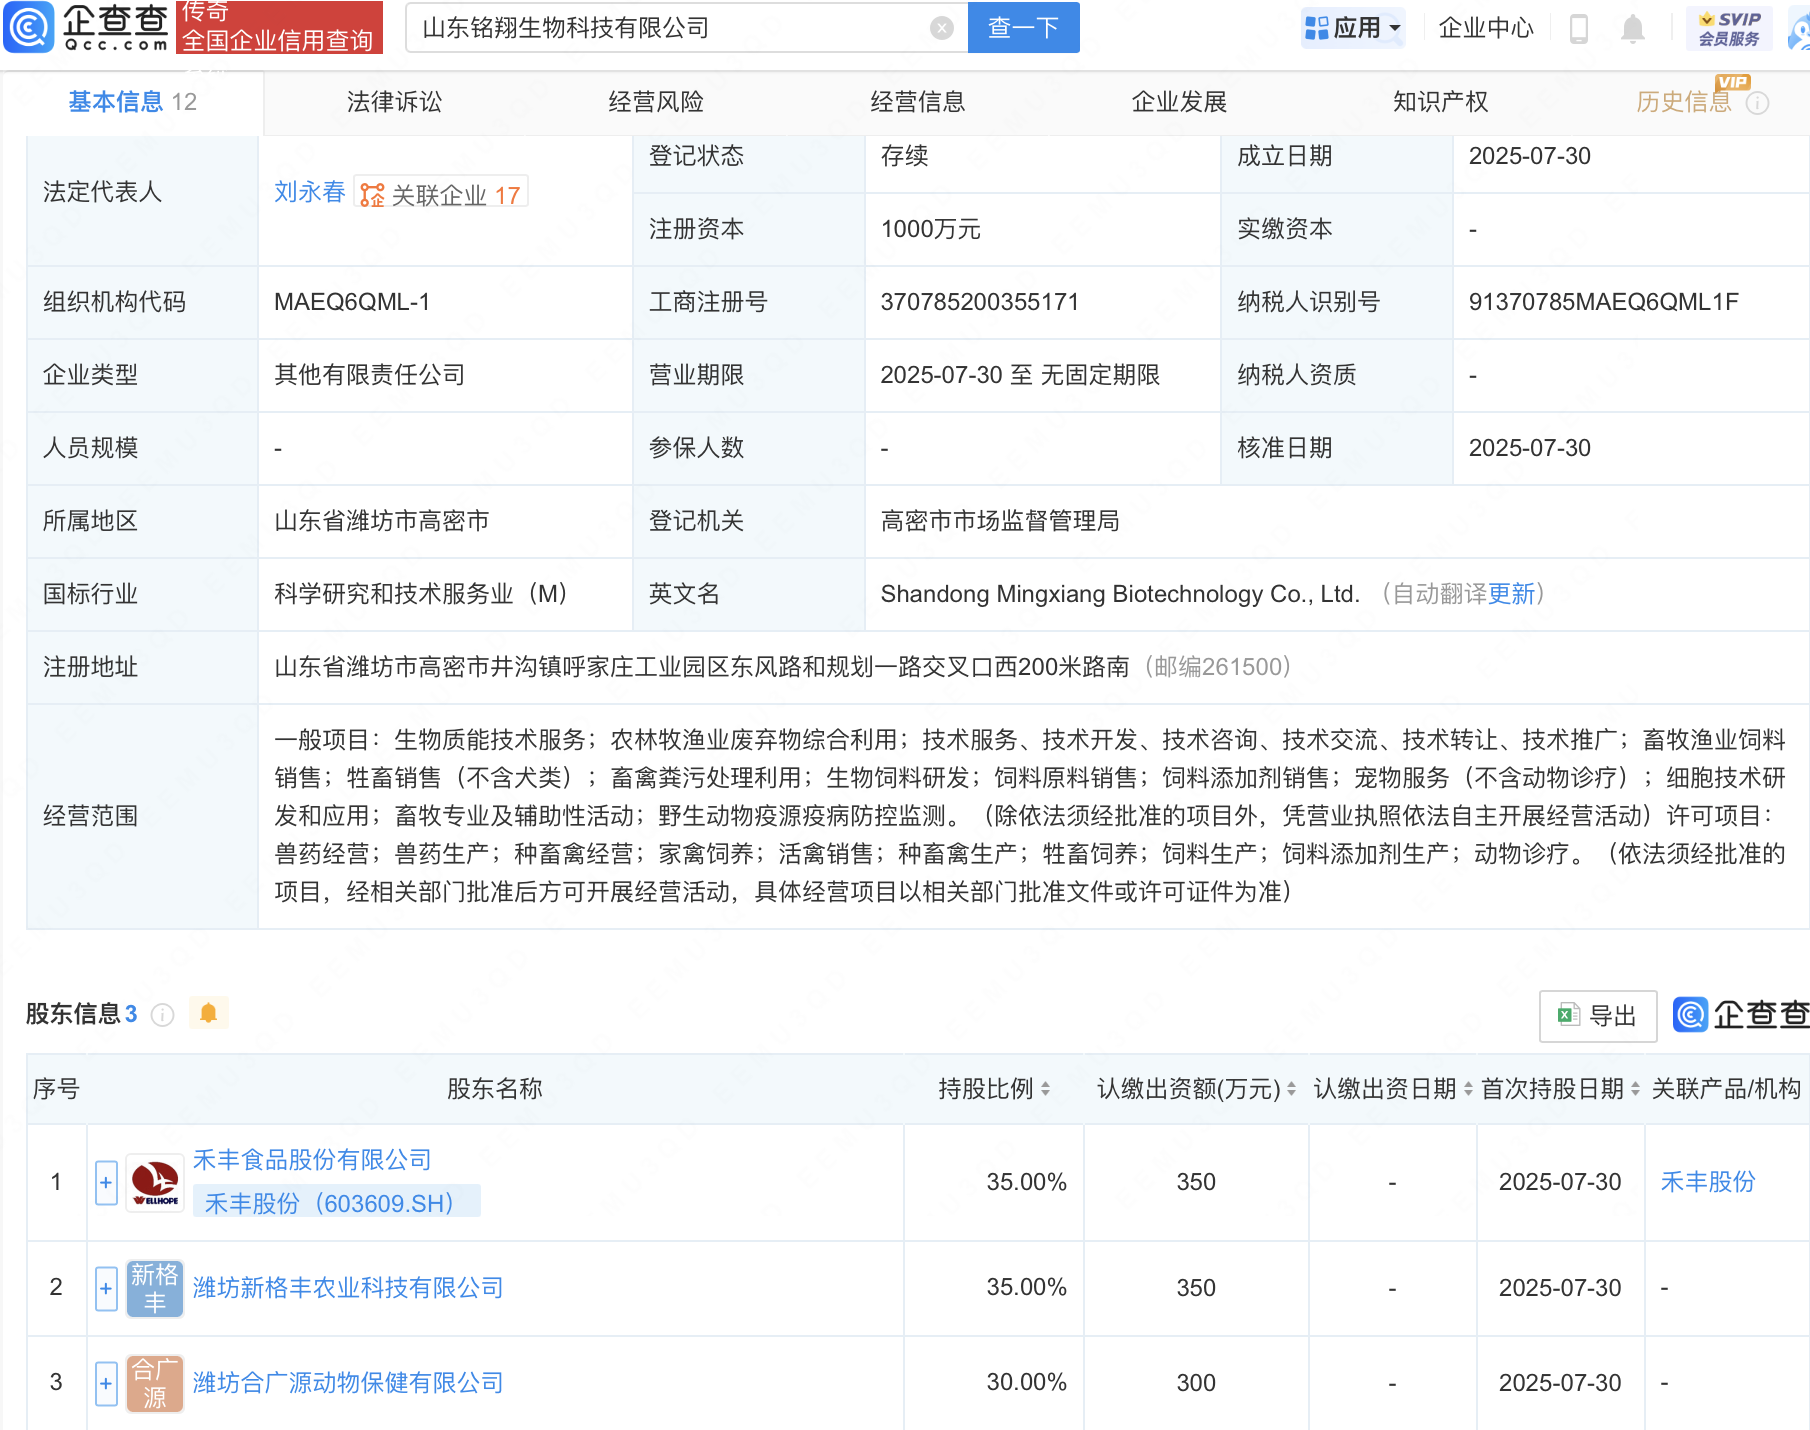Viewport: 1810px width, 1430px height.
Task: Expand 潍坊新格丰农业科技 shareholder row
Action: (106, 1289)
